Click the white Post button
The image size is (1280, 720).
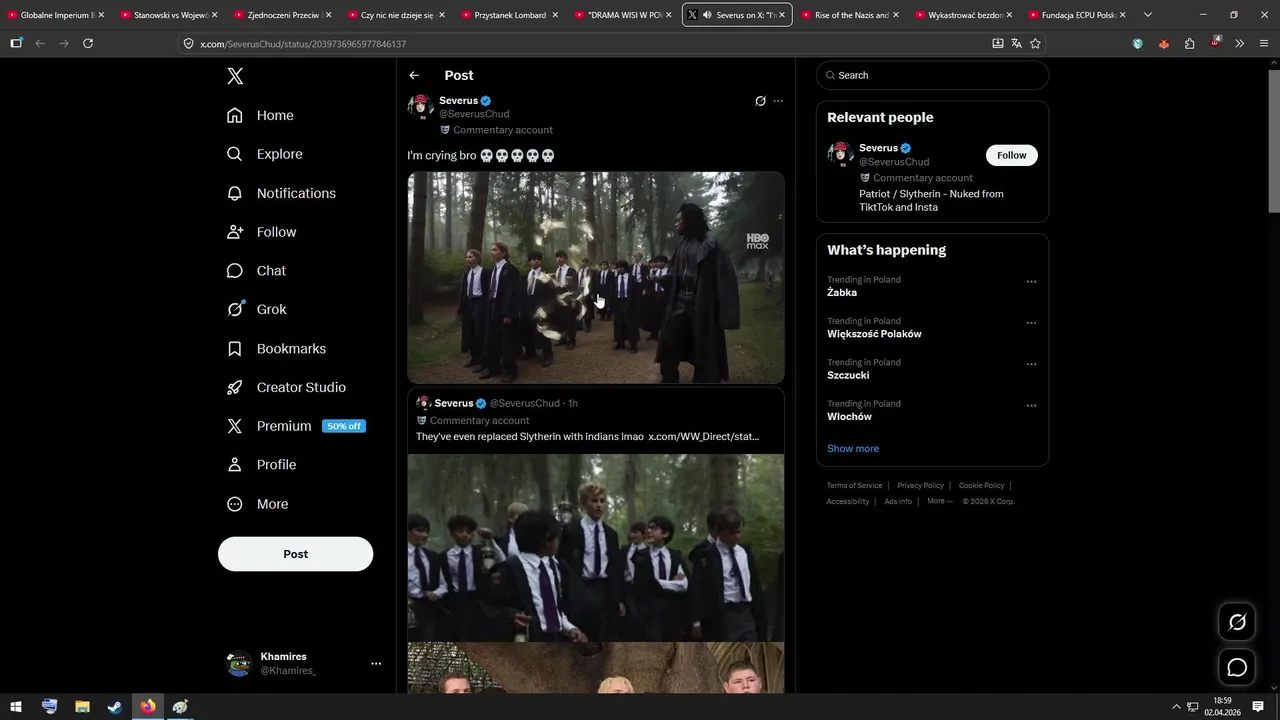[x=295, y=554]
